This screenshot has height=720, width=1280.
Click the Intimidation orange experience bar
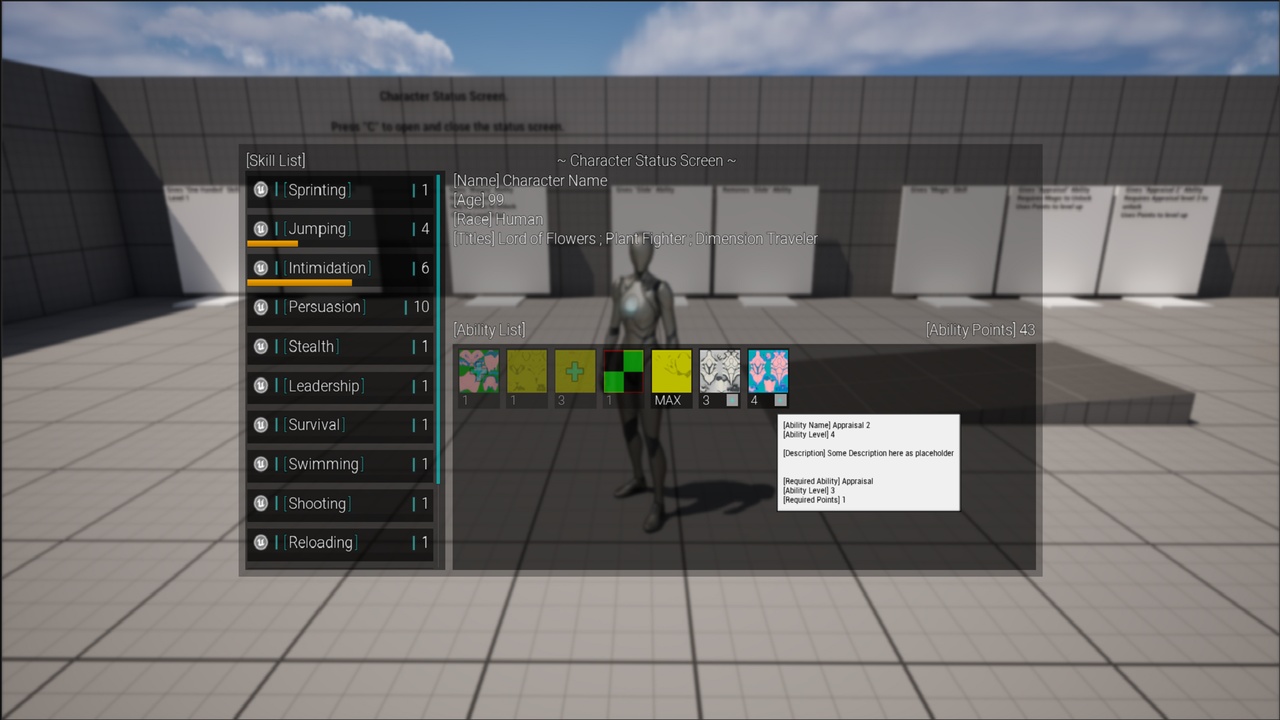(299, 282)
